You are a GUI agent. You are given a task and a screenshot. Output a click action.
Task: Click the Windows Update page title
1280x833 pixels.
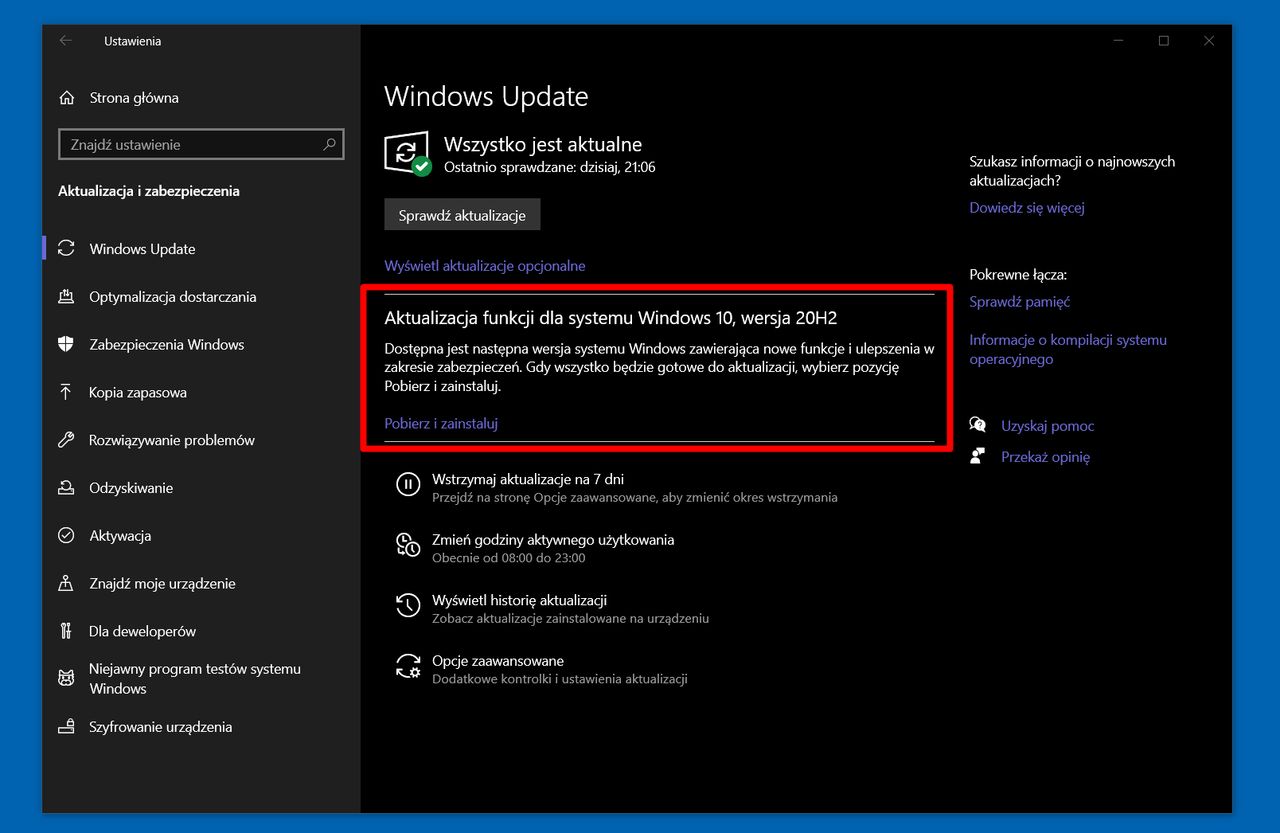coord(486,97)
